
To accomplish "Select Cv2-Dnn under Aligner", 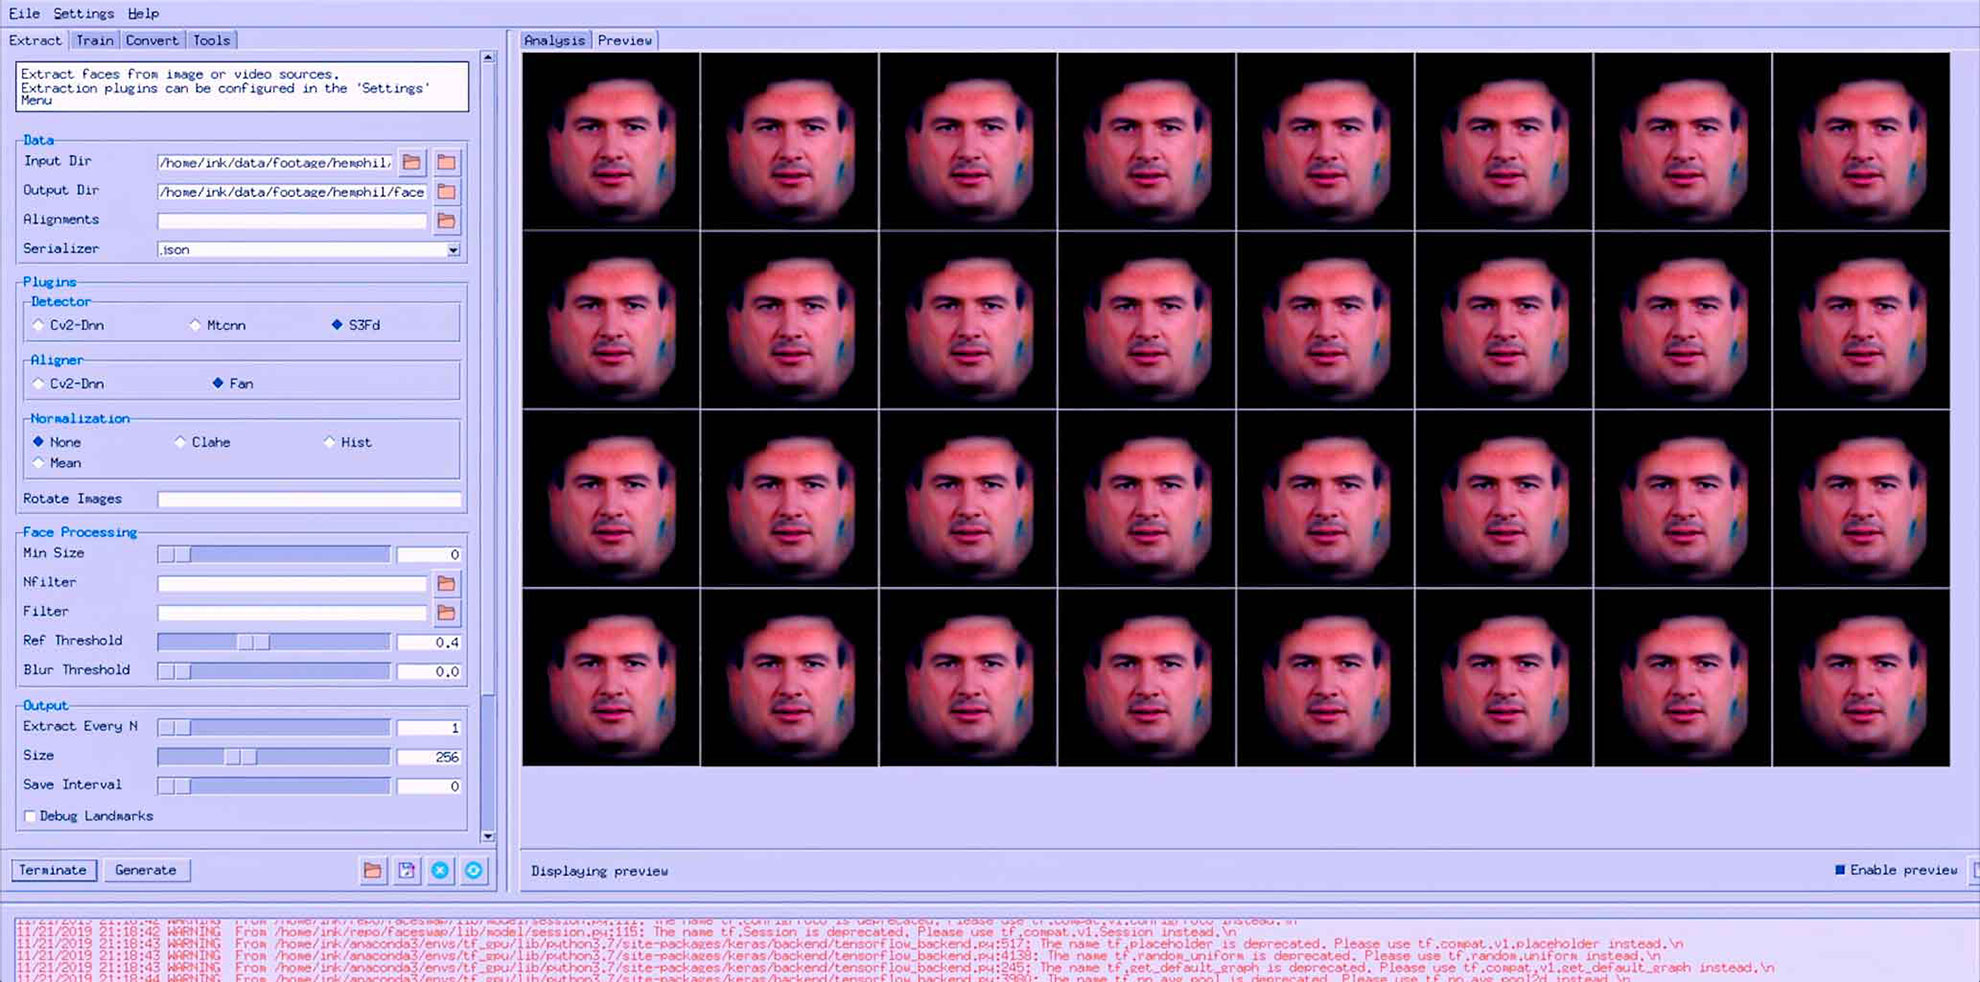I will coord(68,384).
